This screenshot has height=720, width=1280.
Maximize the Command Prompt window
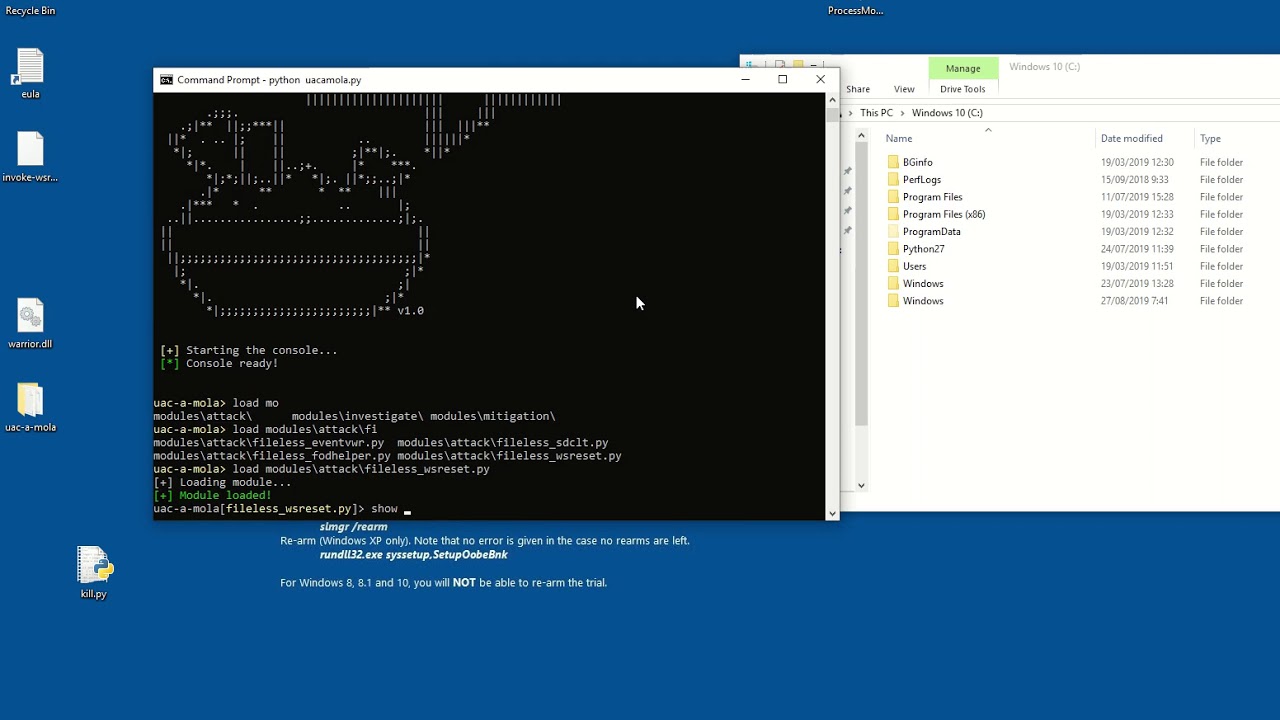point(783,79)
